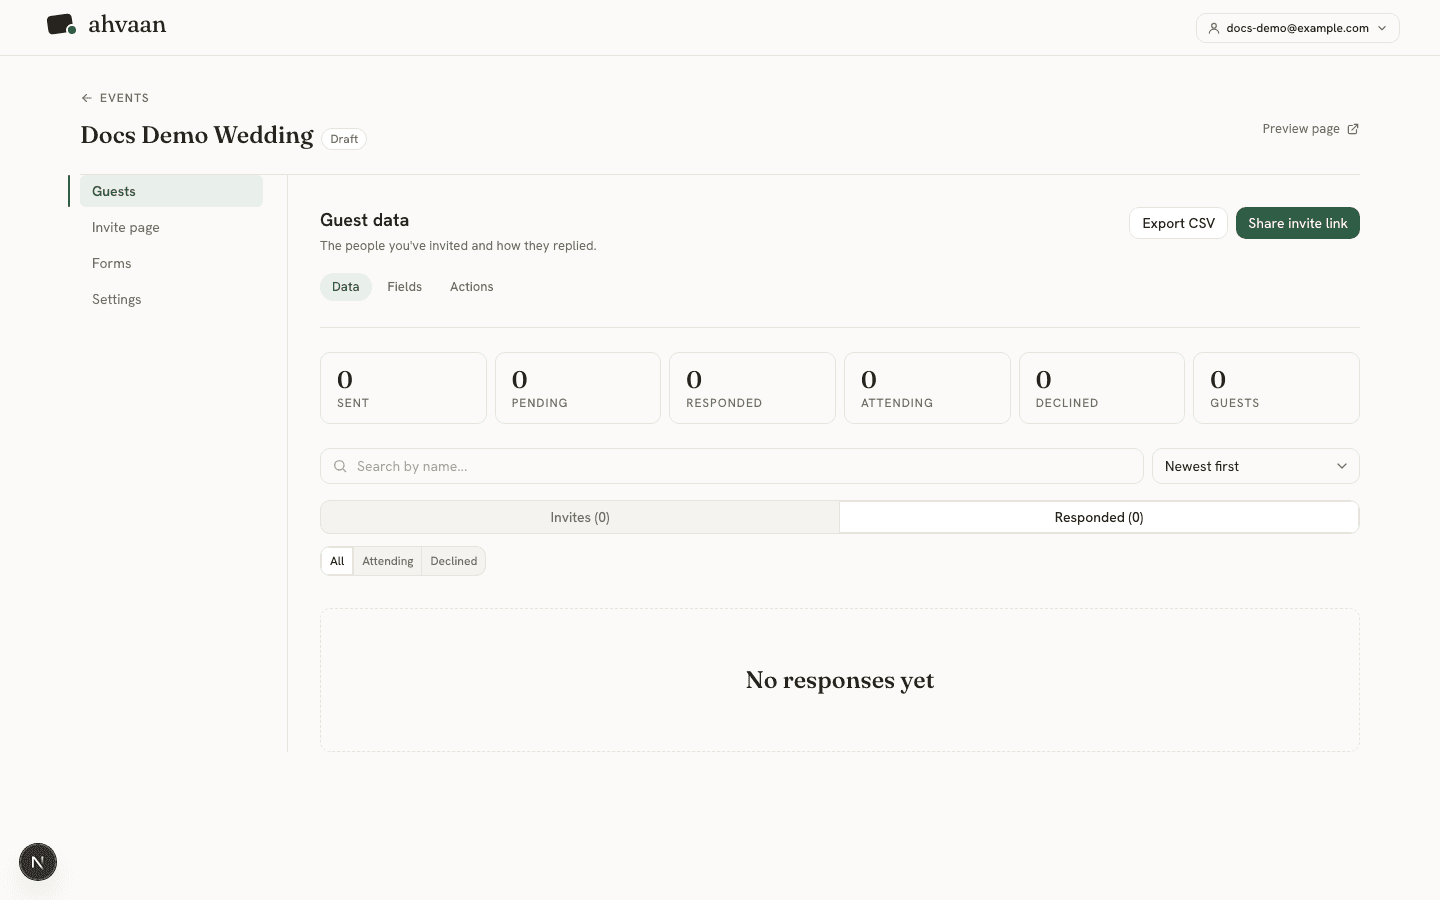Image resolution: width=1440 pixels, height=900 pixels.
Task: Switch to the Data tab
Action: (x=346, y=287)
